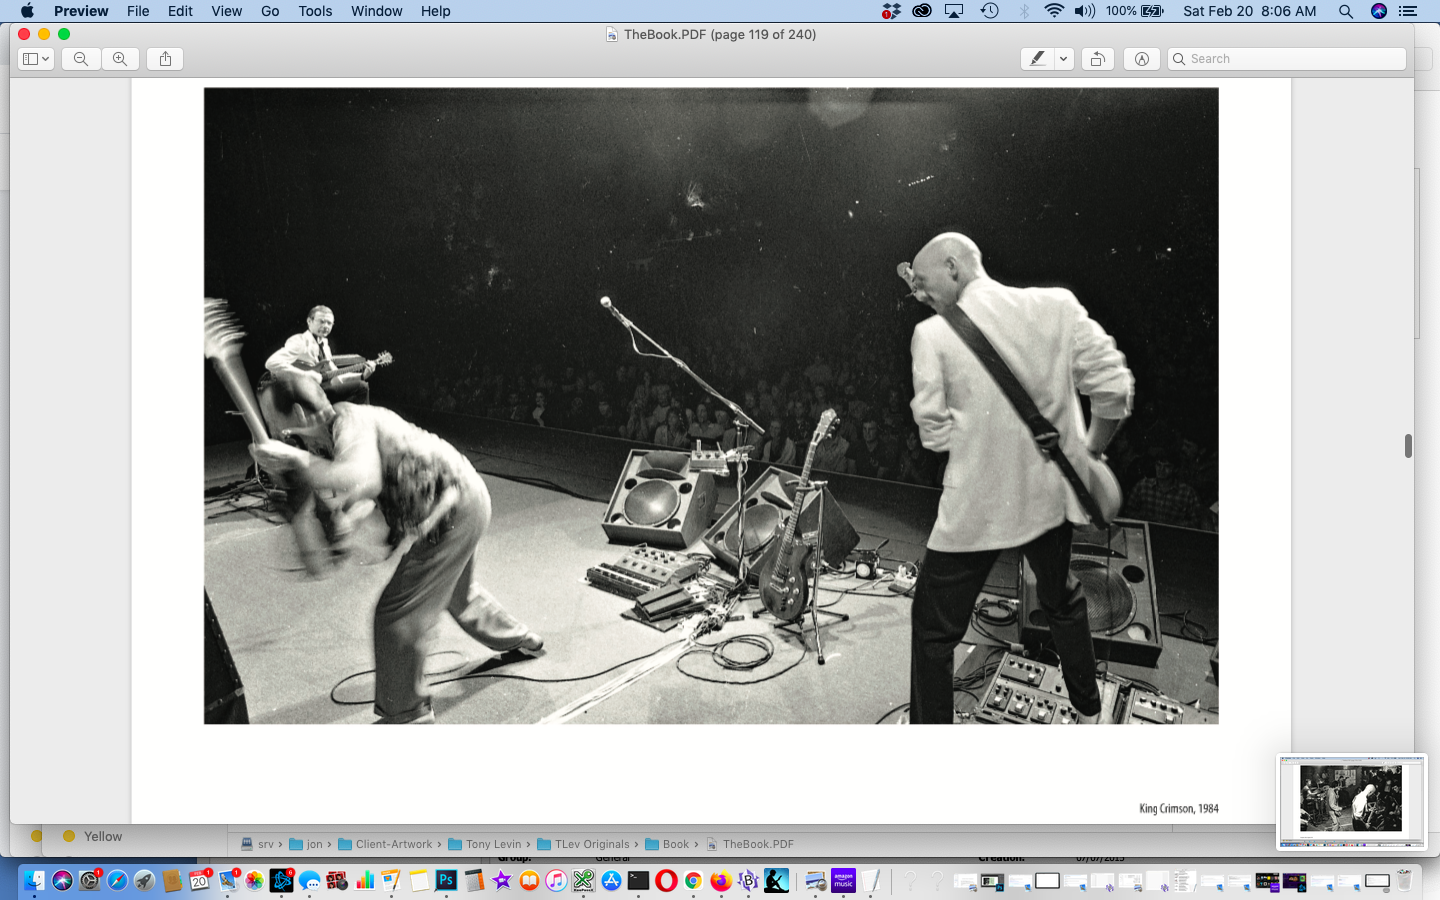Open the Edit menu

180,11
